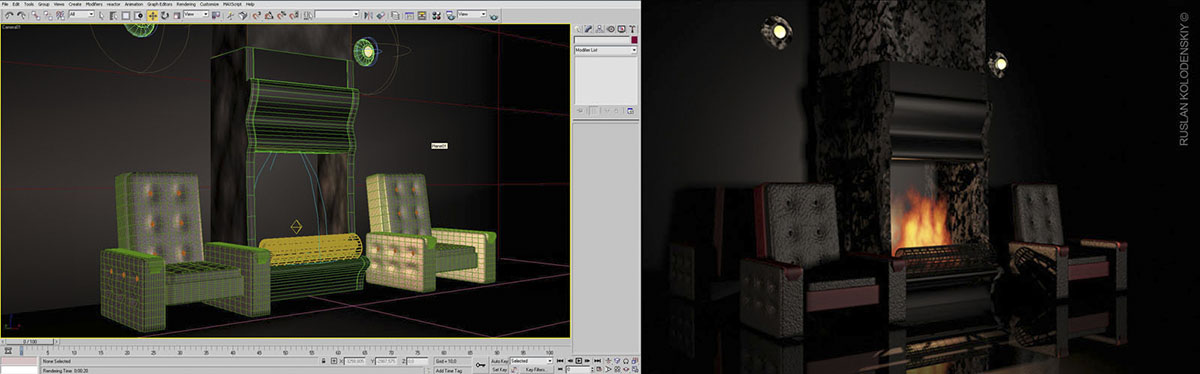Click the object color swatch
The image size is (1200, 374).
click(633, 39)
